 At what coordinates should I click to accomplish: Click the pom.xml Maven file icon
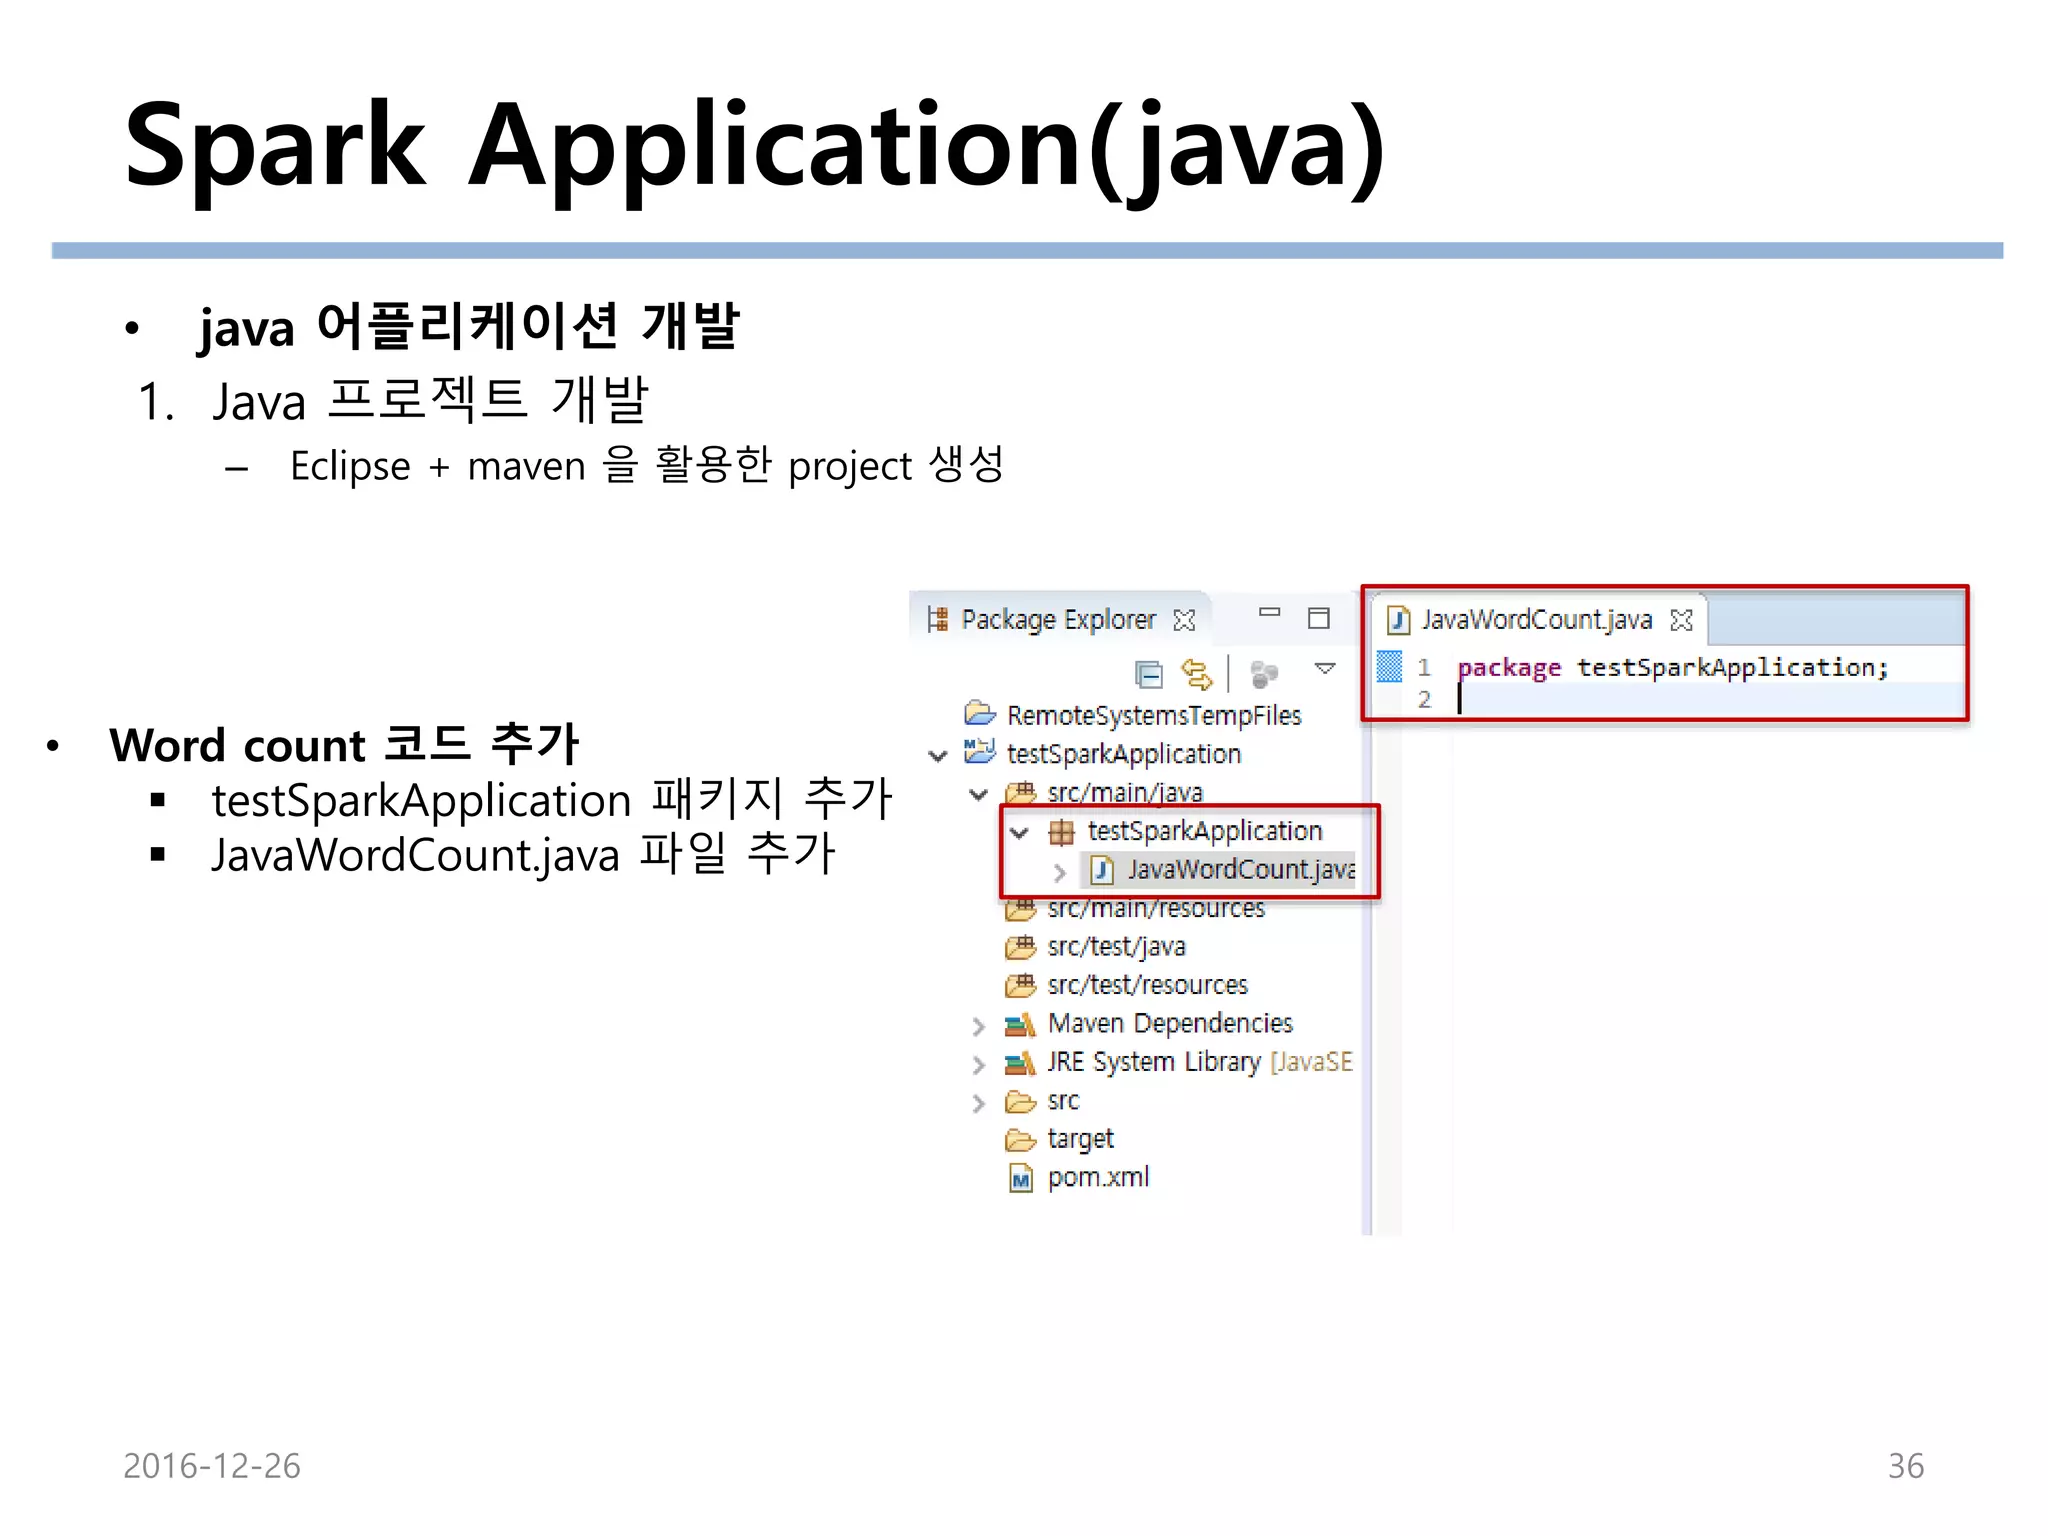coord(1020,1180)
